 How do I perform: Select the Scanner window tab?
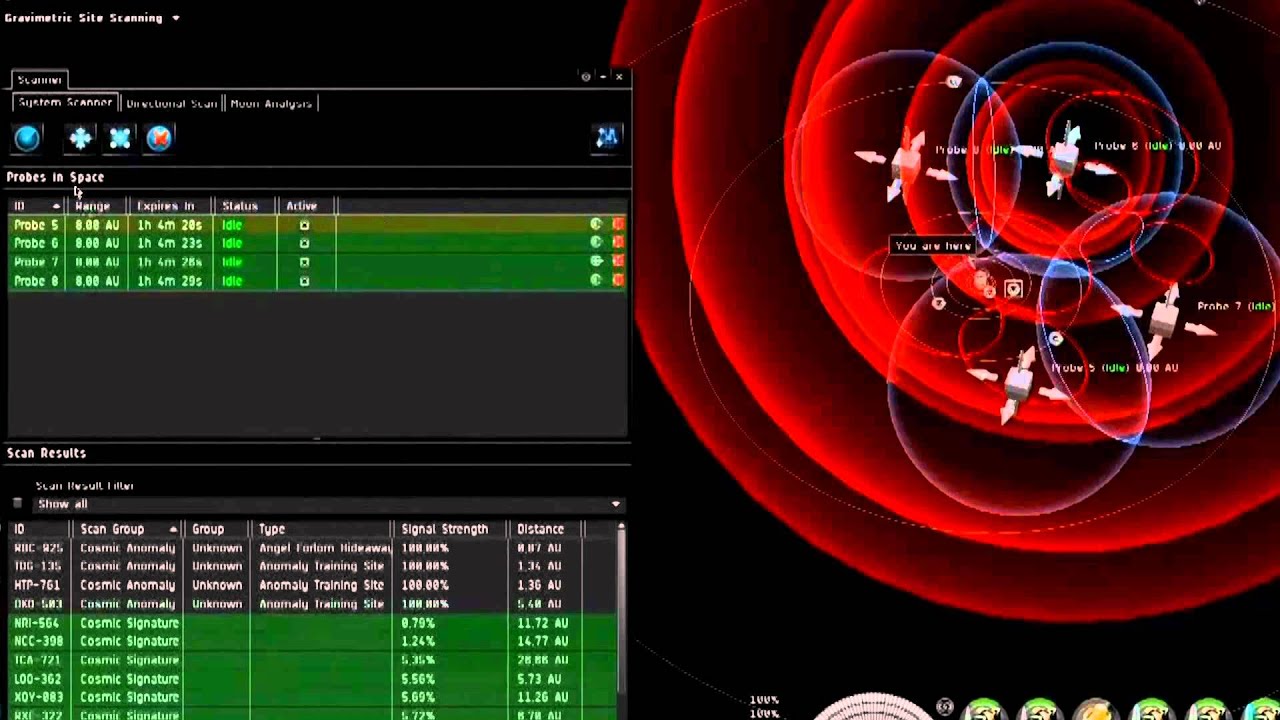pos(40,79)
